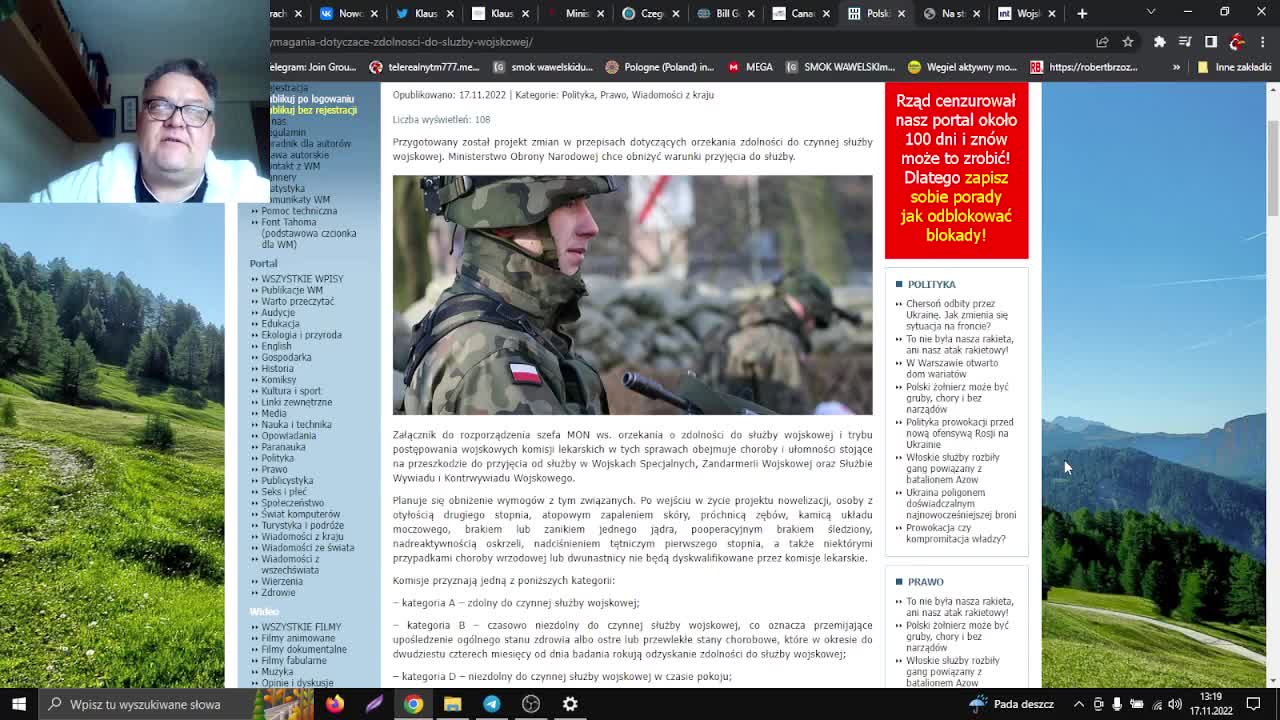
Task: Open the Chersoń odbity przez Ukrainę article
Action: point(956,315)
